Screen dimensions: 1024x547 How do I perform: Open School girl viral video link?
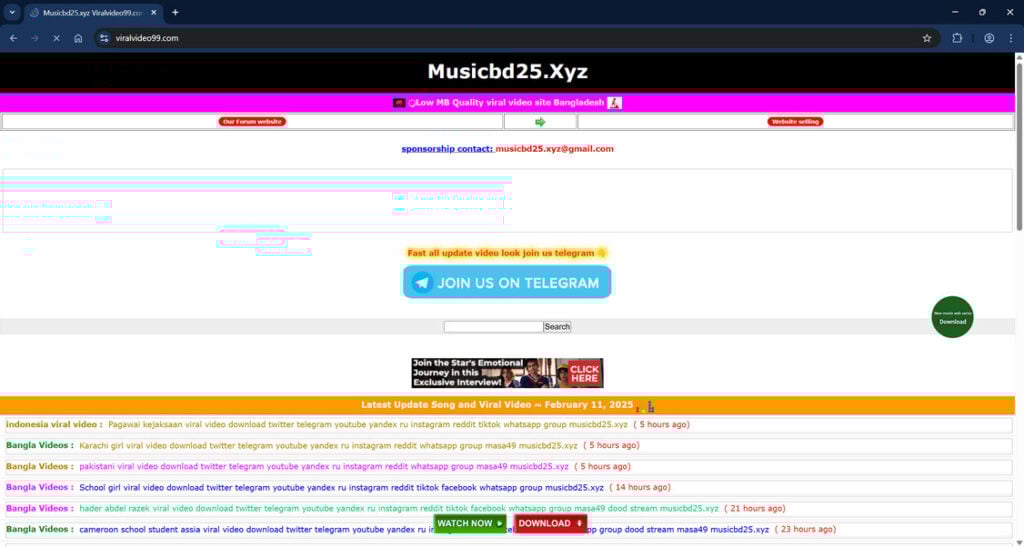[342, 488]
